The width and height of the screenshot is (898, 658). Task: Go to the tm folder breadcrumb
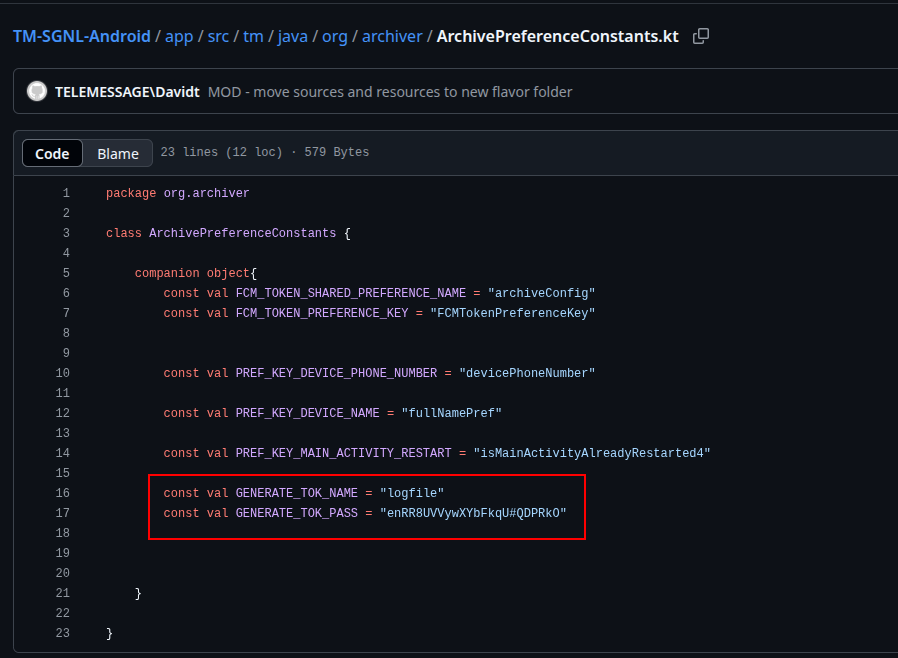click(x=253, y=36)
